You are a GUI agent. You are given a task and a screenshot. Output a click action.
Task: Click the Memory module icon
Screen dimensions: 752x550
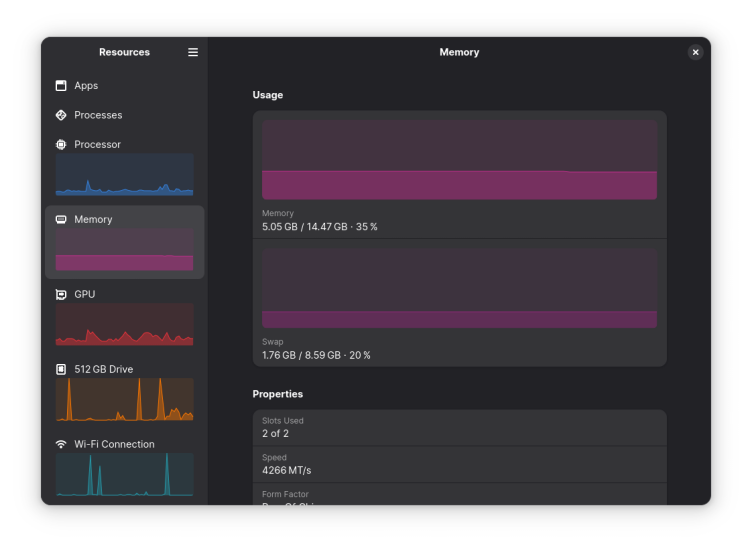tap(61, 219)
